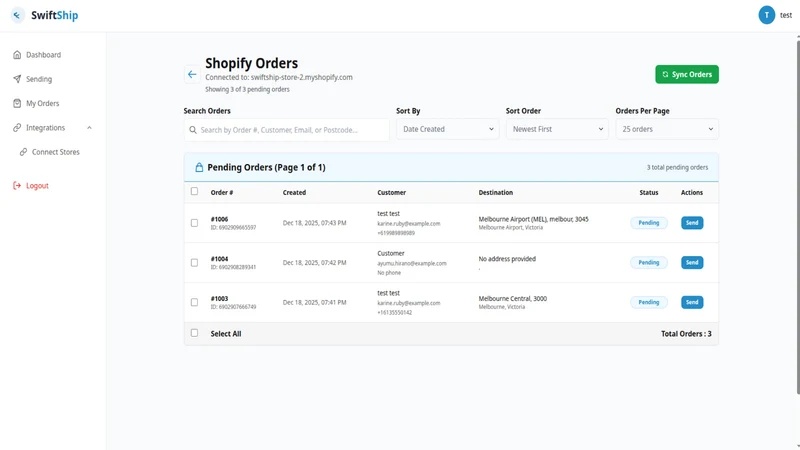The height and width of the screenshot is (450, 800).
Task: Click the test username label
Action: point(786,15)
